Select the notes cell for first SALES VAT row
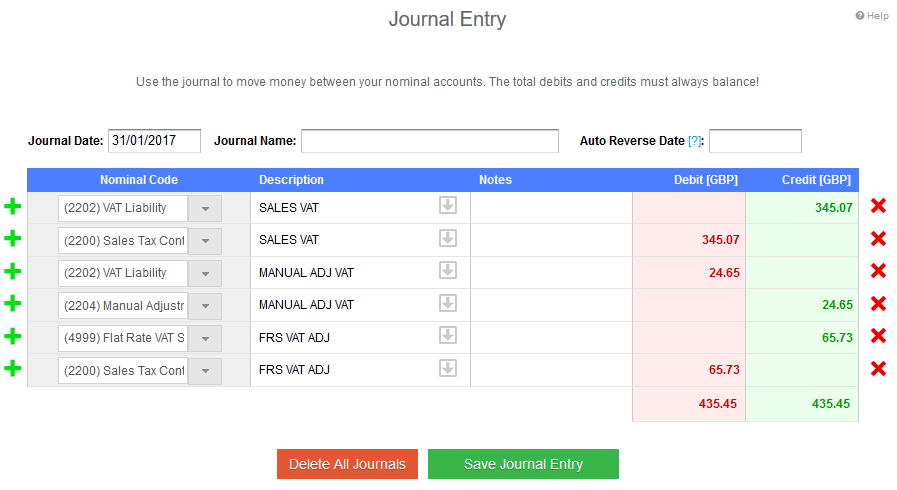Image resolution: width=897 pixels, height=490 pixels. click(551, 207)
